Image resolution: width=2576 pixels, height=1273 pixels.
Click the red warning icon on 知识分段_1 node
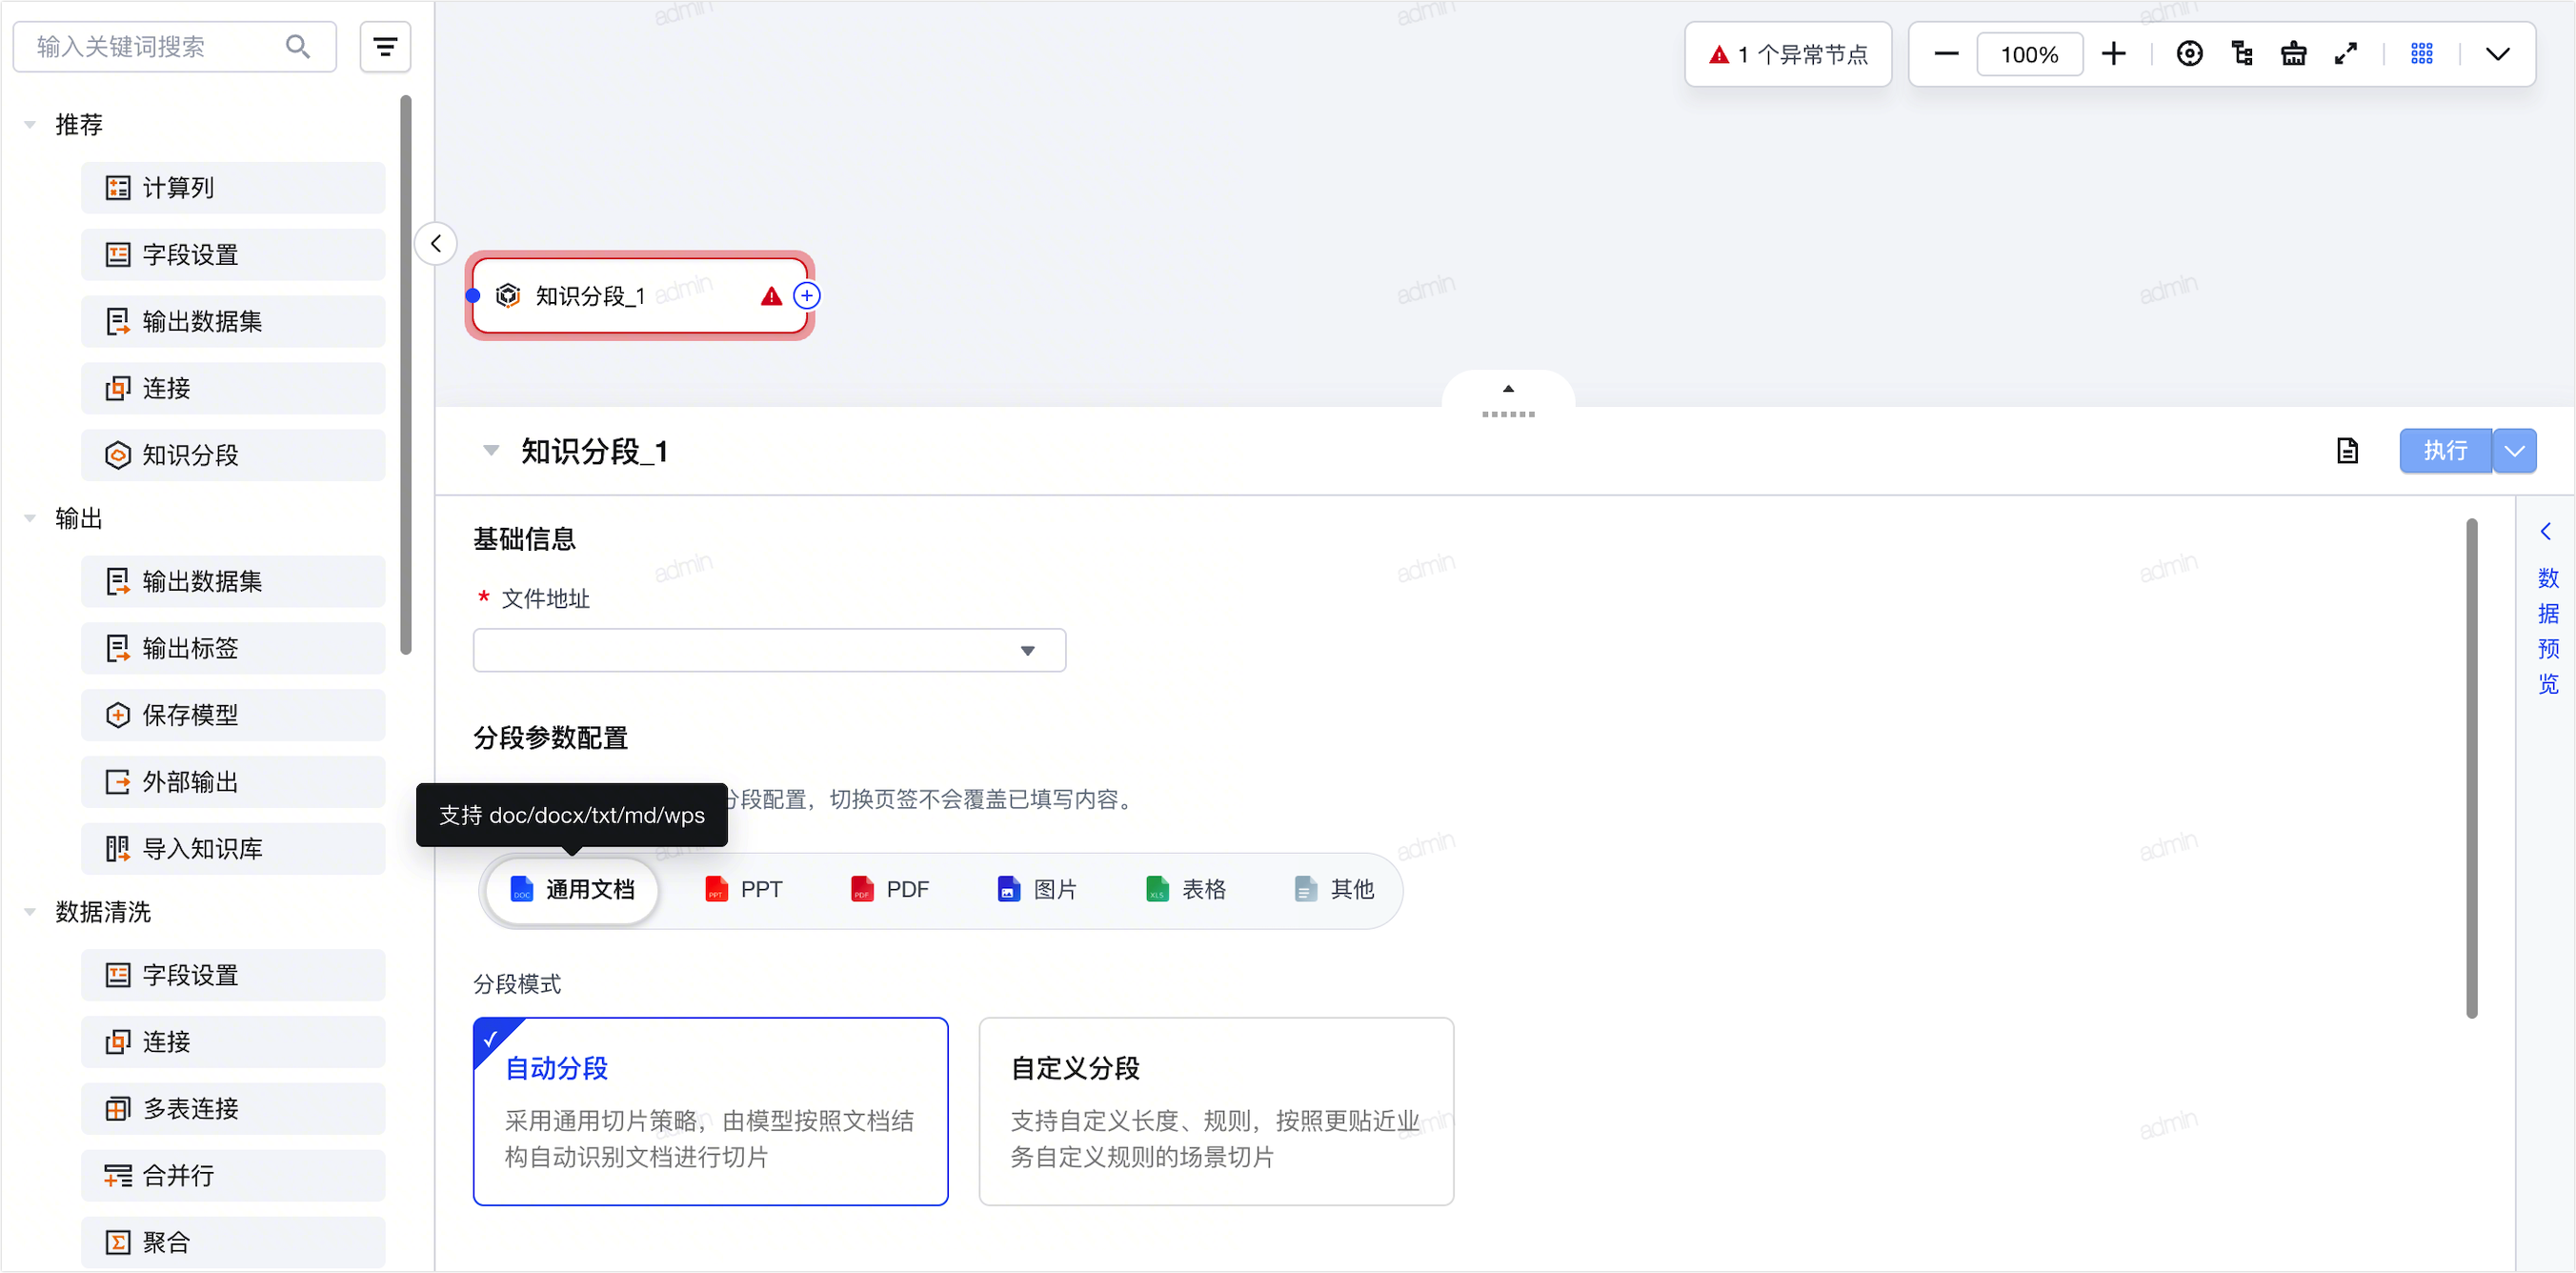[x=771, y=296]
